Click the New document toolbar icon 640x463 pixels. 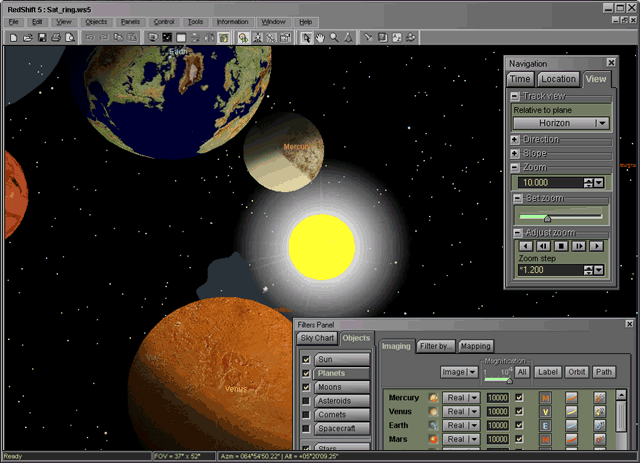coord(13,38)
